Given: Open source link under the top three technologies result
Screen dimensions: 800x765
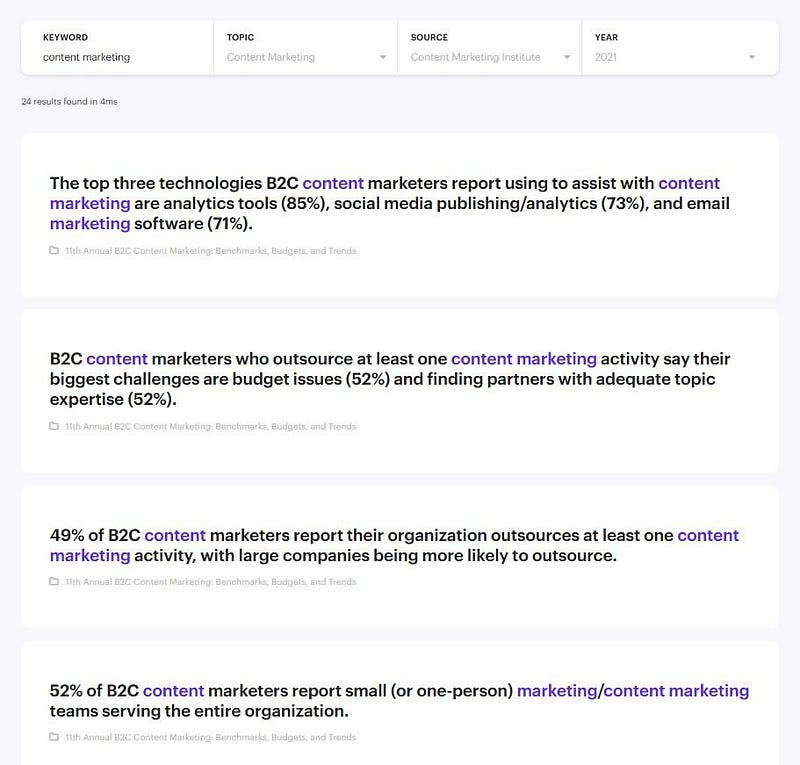Looking at the screenshot, I should click(210, 251).
